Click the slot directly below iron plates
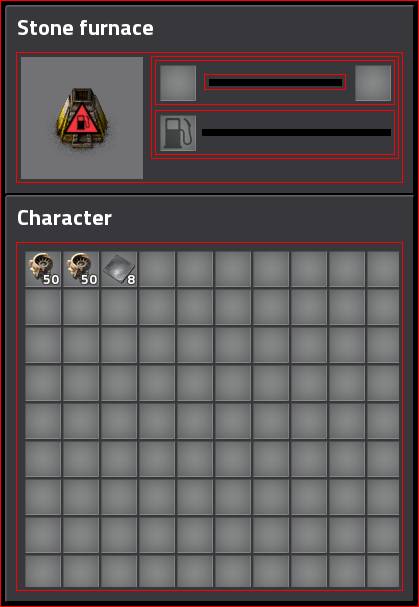The image size is (419, 607). 119,307
